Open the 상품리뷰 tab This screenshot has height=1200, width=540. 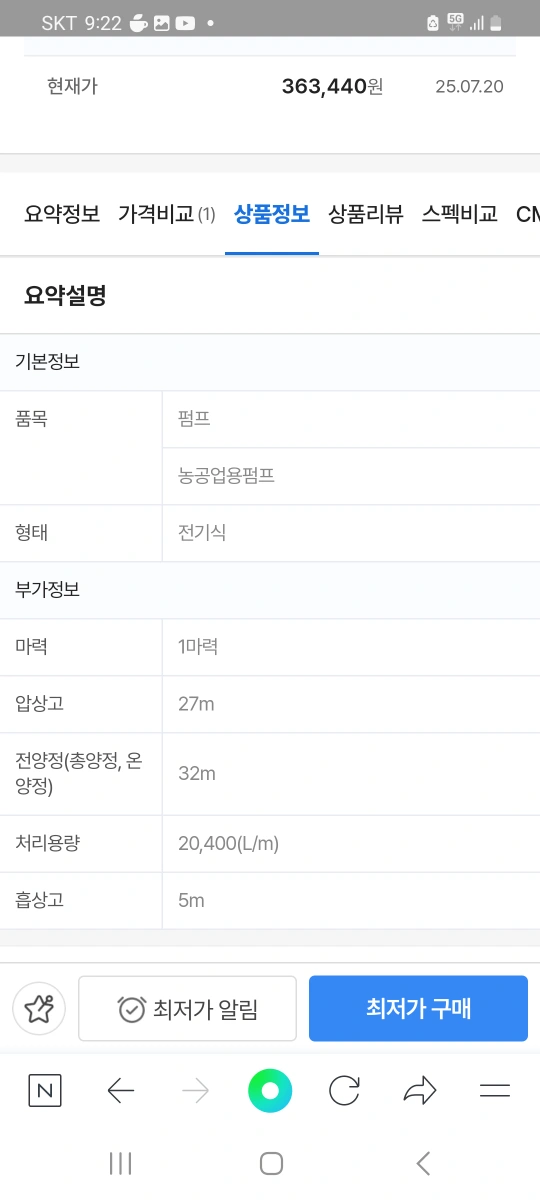pyautogui.click(x=366, y=214)
